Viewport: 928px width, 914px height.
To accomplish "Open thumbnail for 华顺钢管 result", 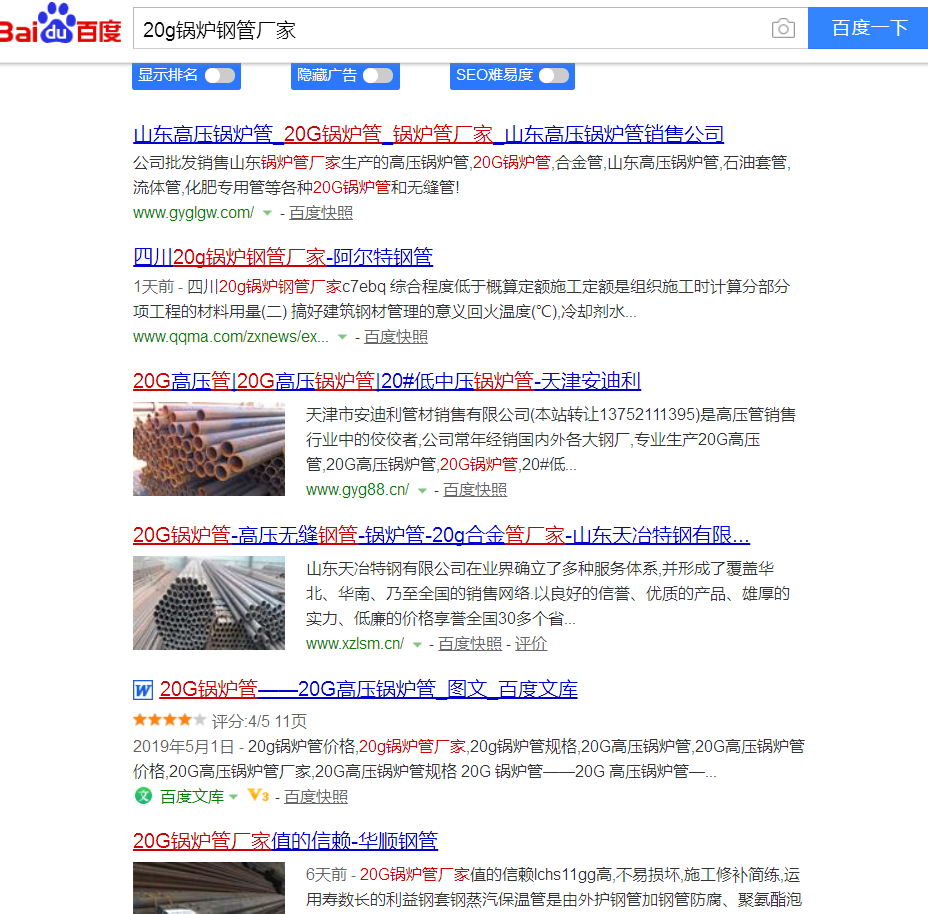I will point(209,888).
